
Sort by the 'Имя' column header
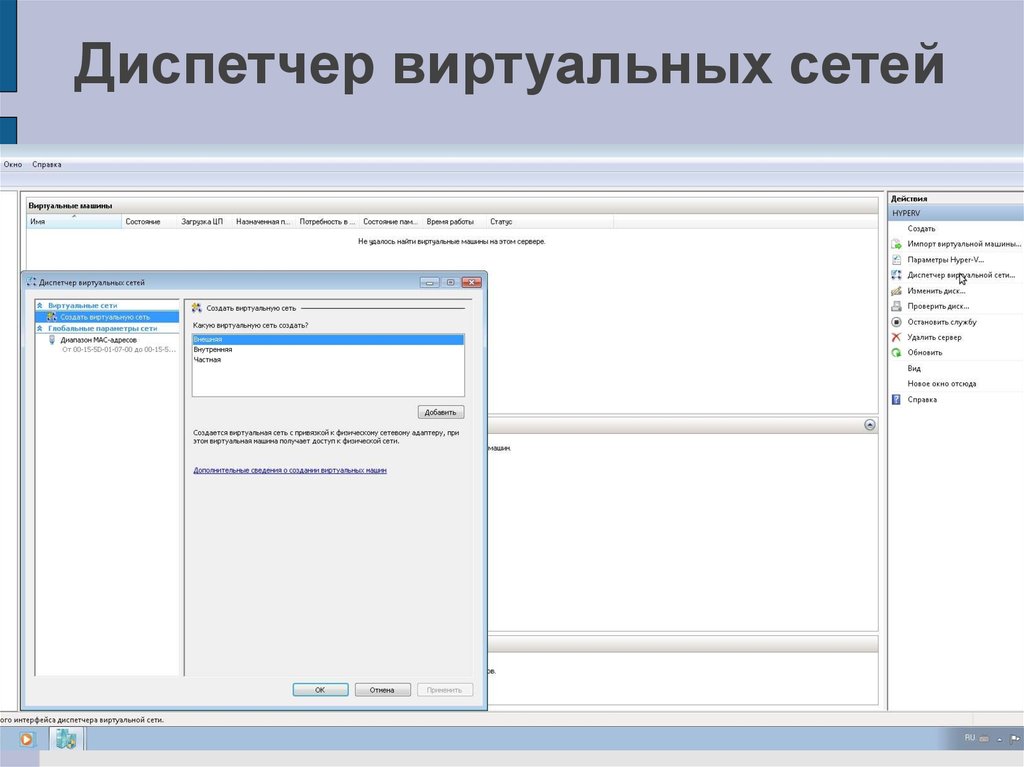tap(74, 221)
